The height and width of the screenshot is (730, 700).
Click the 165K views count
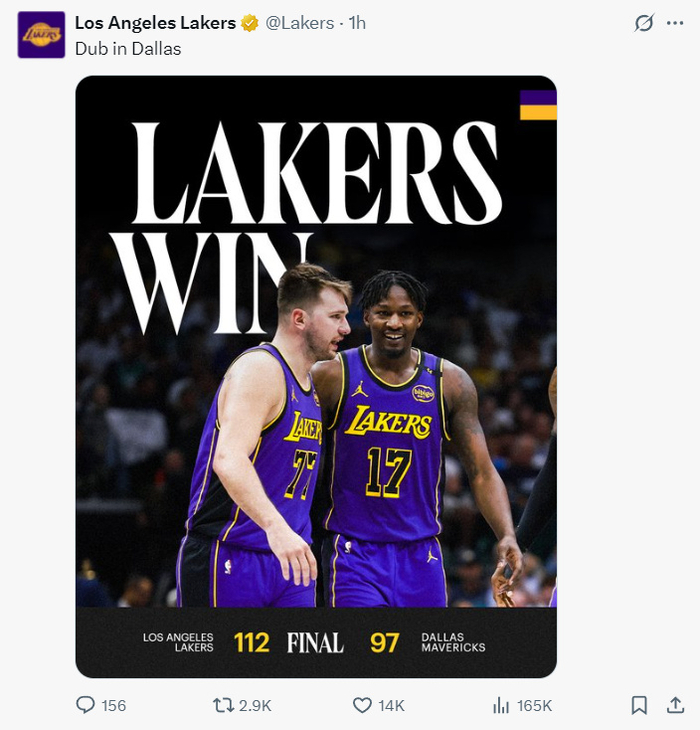(534, 705)
